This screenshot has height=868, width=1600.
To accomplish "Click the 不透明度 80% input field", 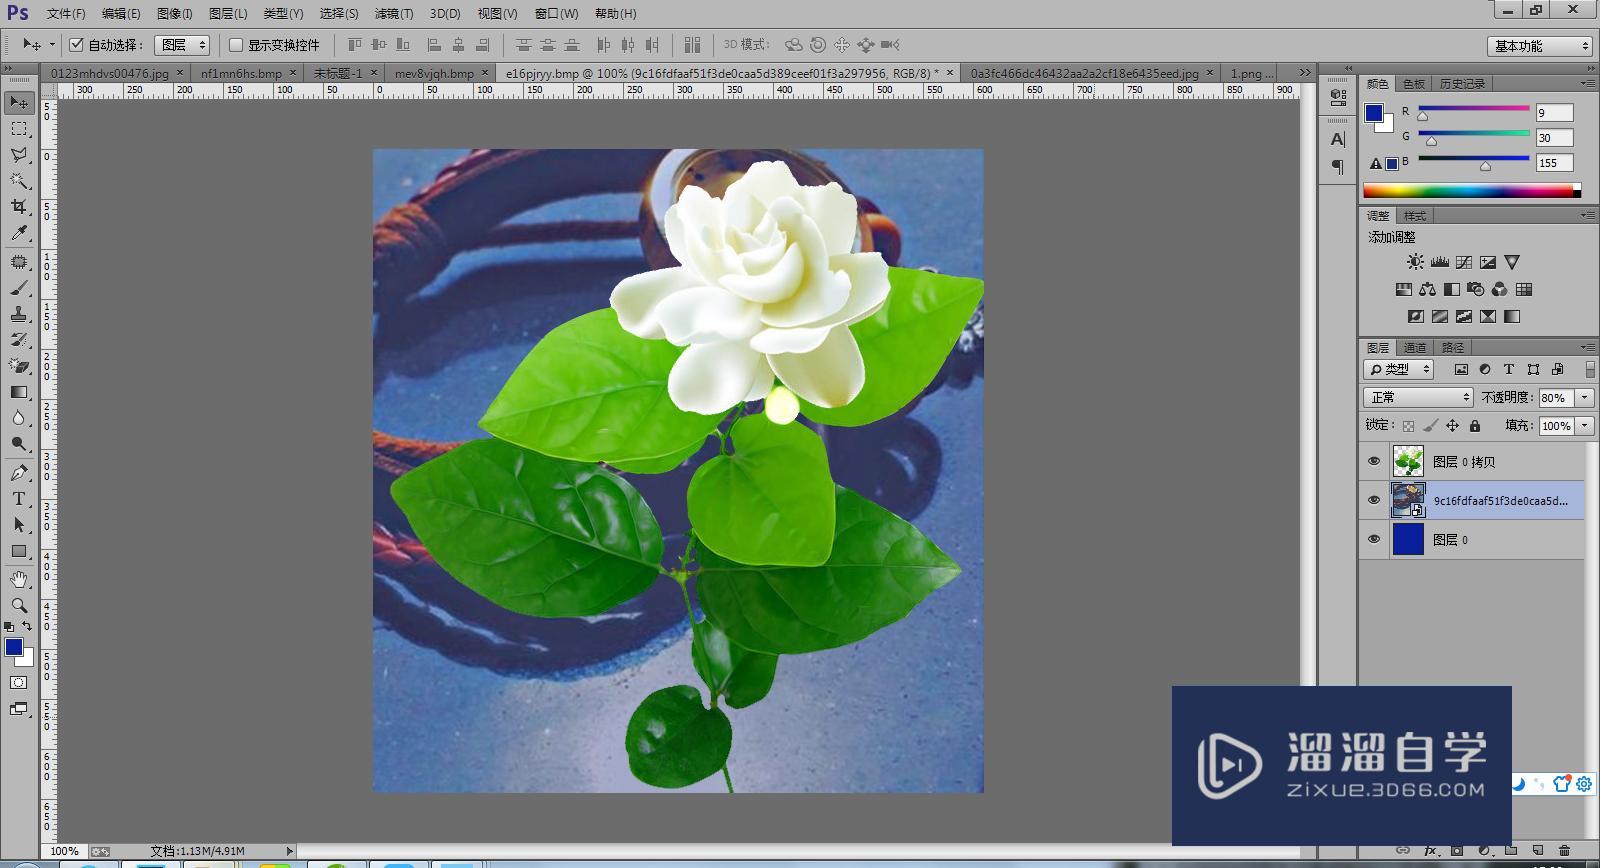I will click(1555, 397).
